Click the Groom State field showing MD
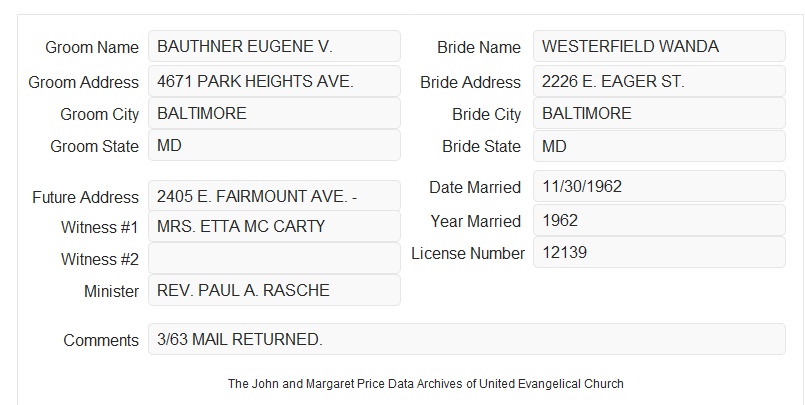805x405 pixels. 274,145
